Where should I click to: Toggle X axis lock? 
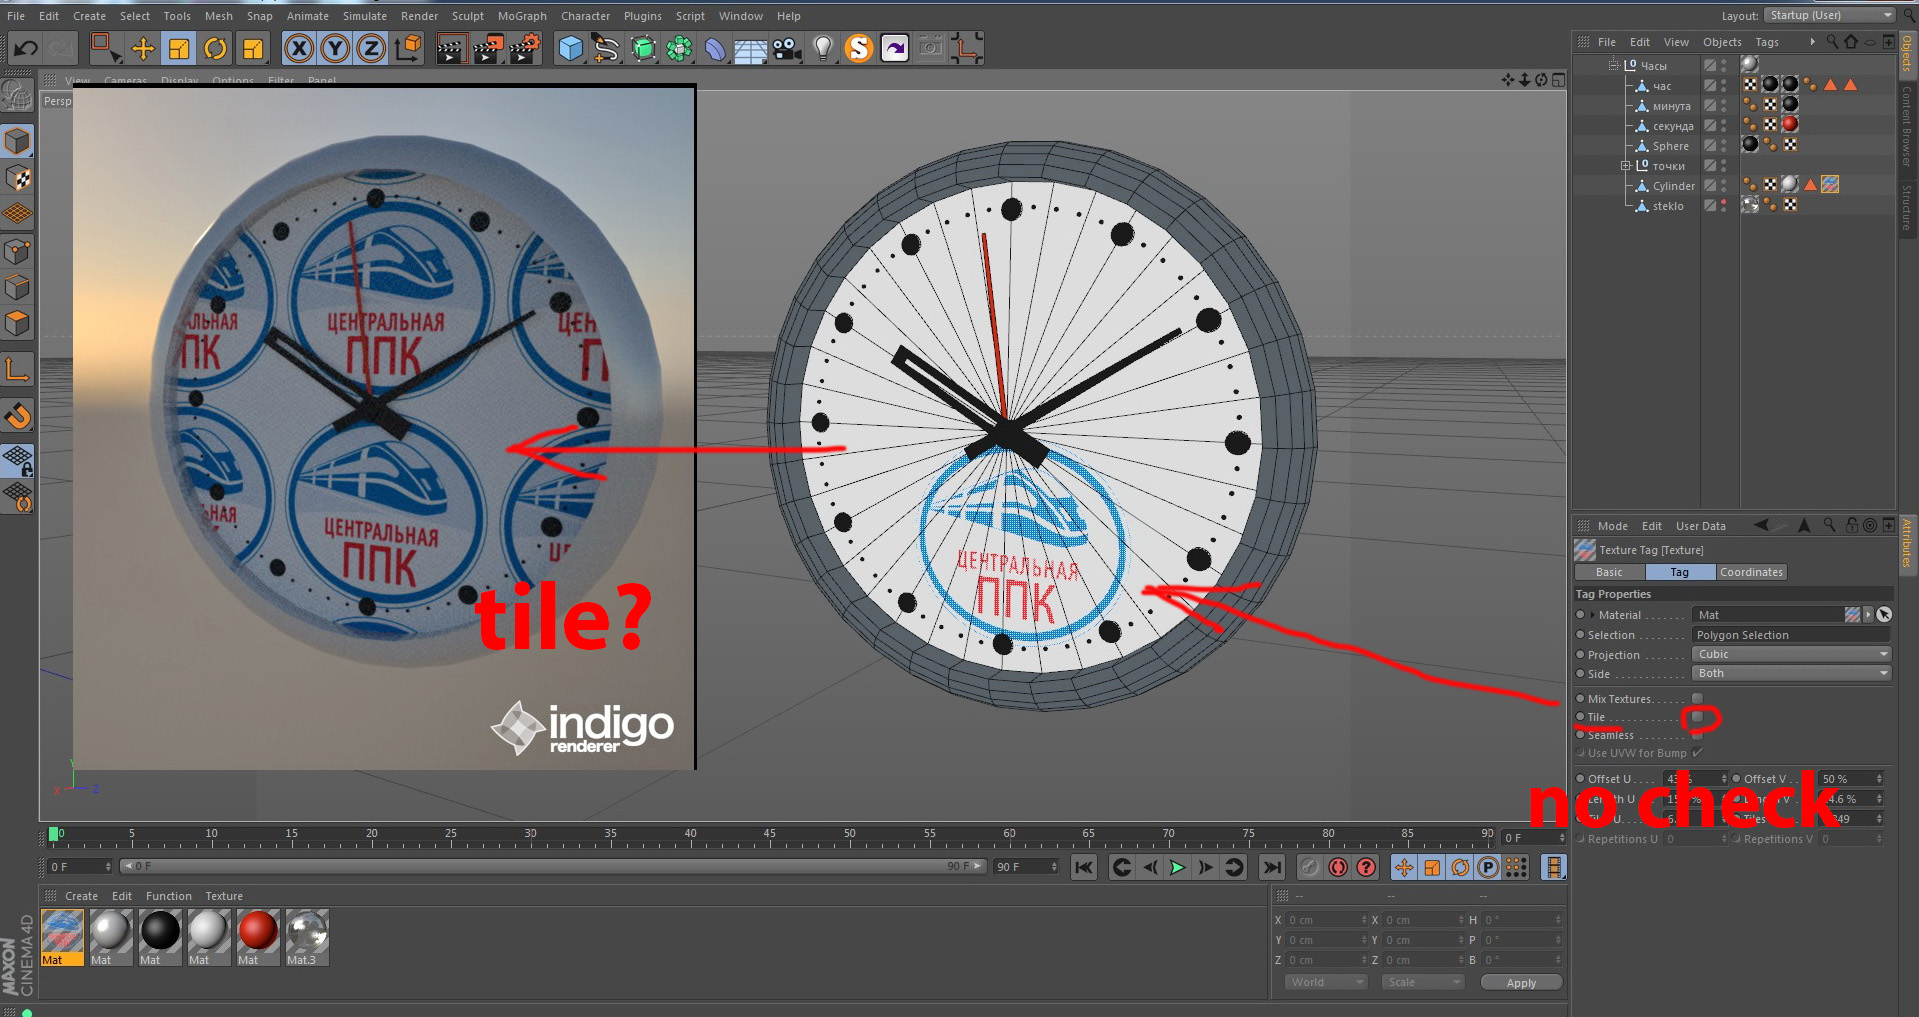point(299,48)
